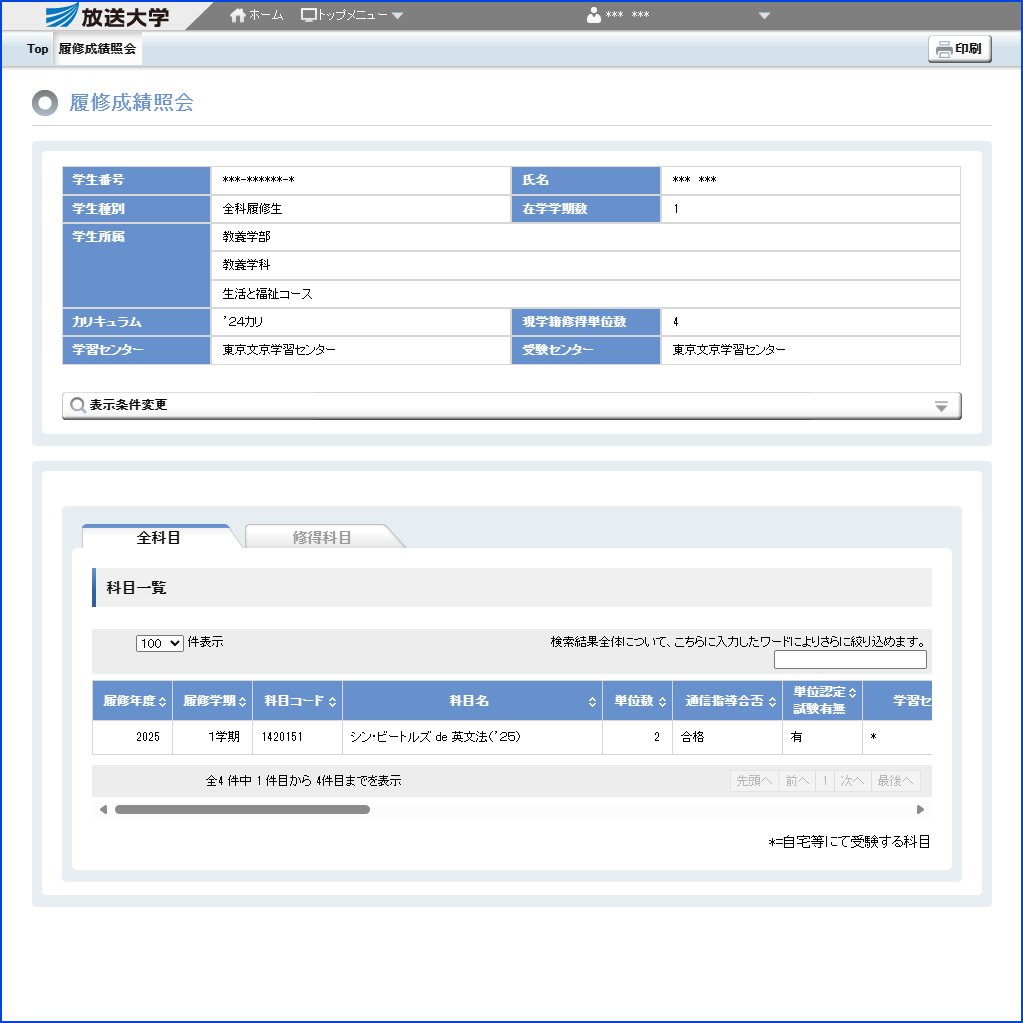Click the 放送大学 logo
This screenshot has width=1023, height=1023.
tap(108, 16)
